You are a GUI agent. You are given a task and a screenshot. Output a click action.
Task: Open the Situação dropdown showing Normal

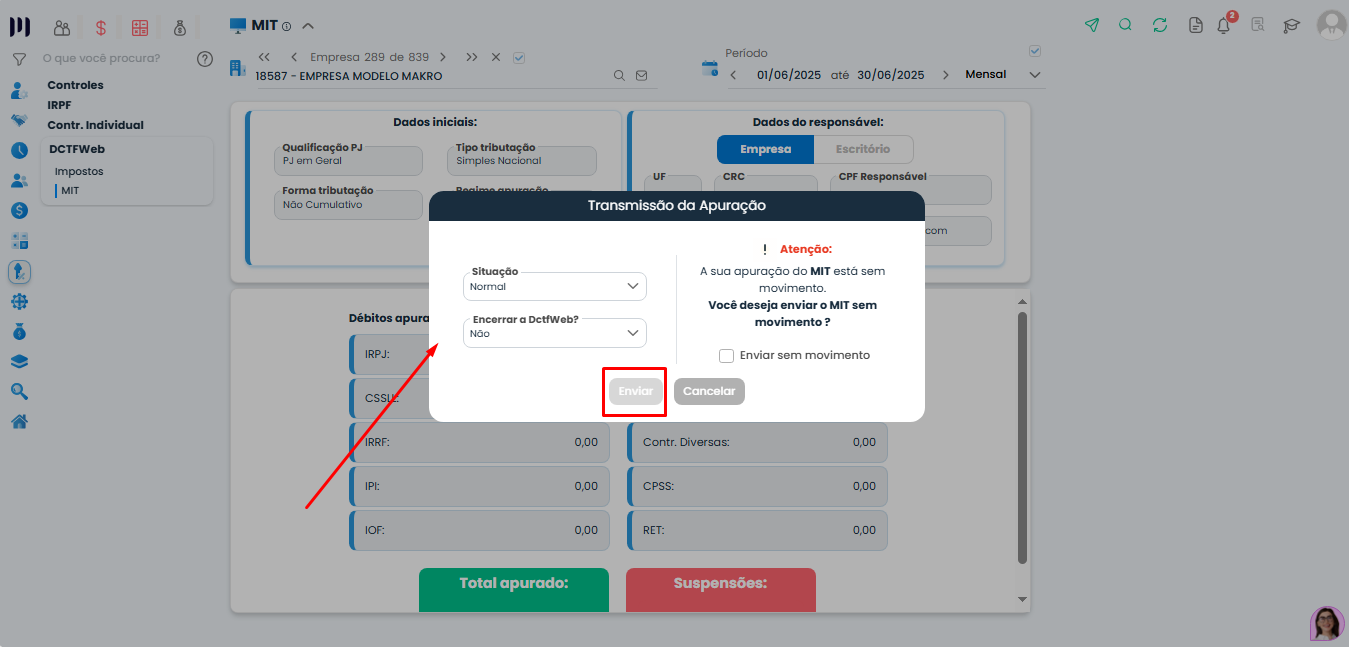555,286
